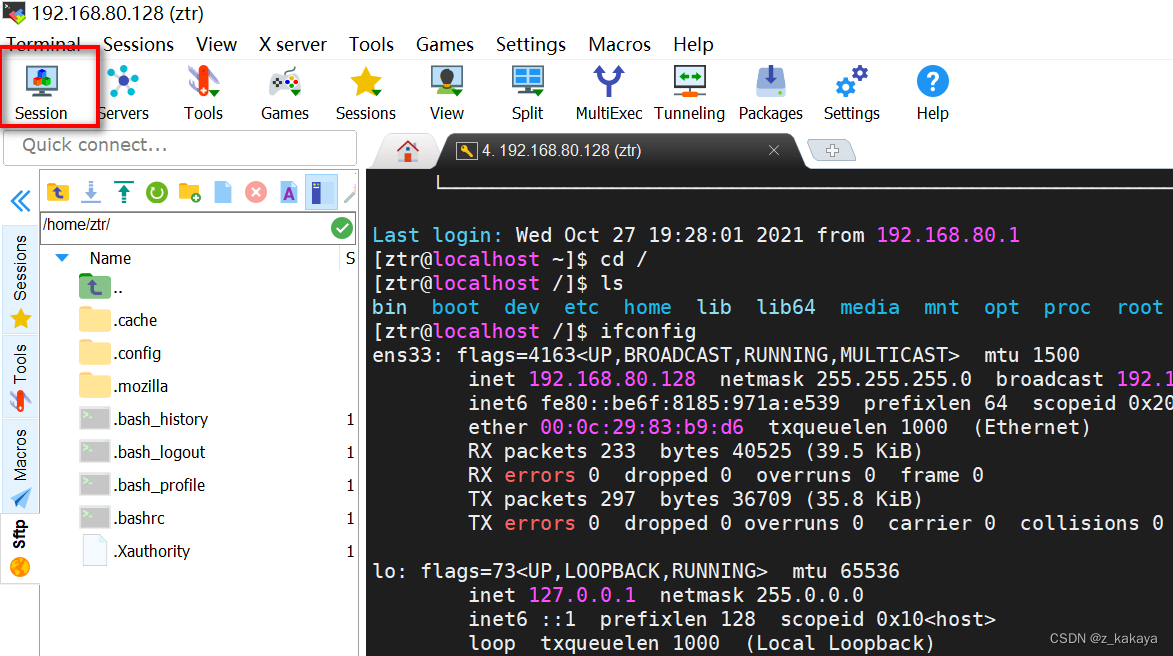Create a new remote folder
The image size is (1173, 656).
pyautogui.click(x=190, y=192)
